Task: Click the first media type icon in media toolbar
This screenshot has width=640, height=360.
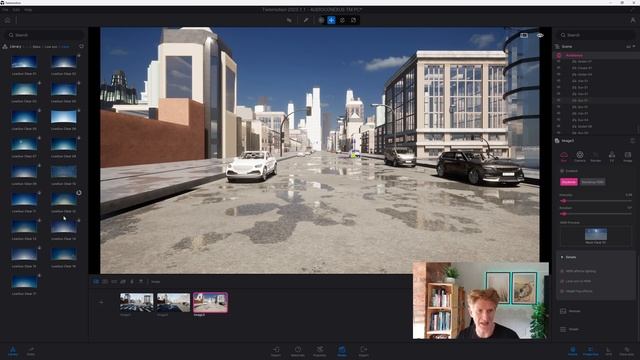Action: 96,282
